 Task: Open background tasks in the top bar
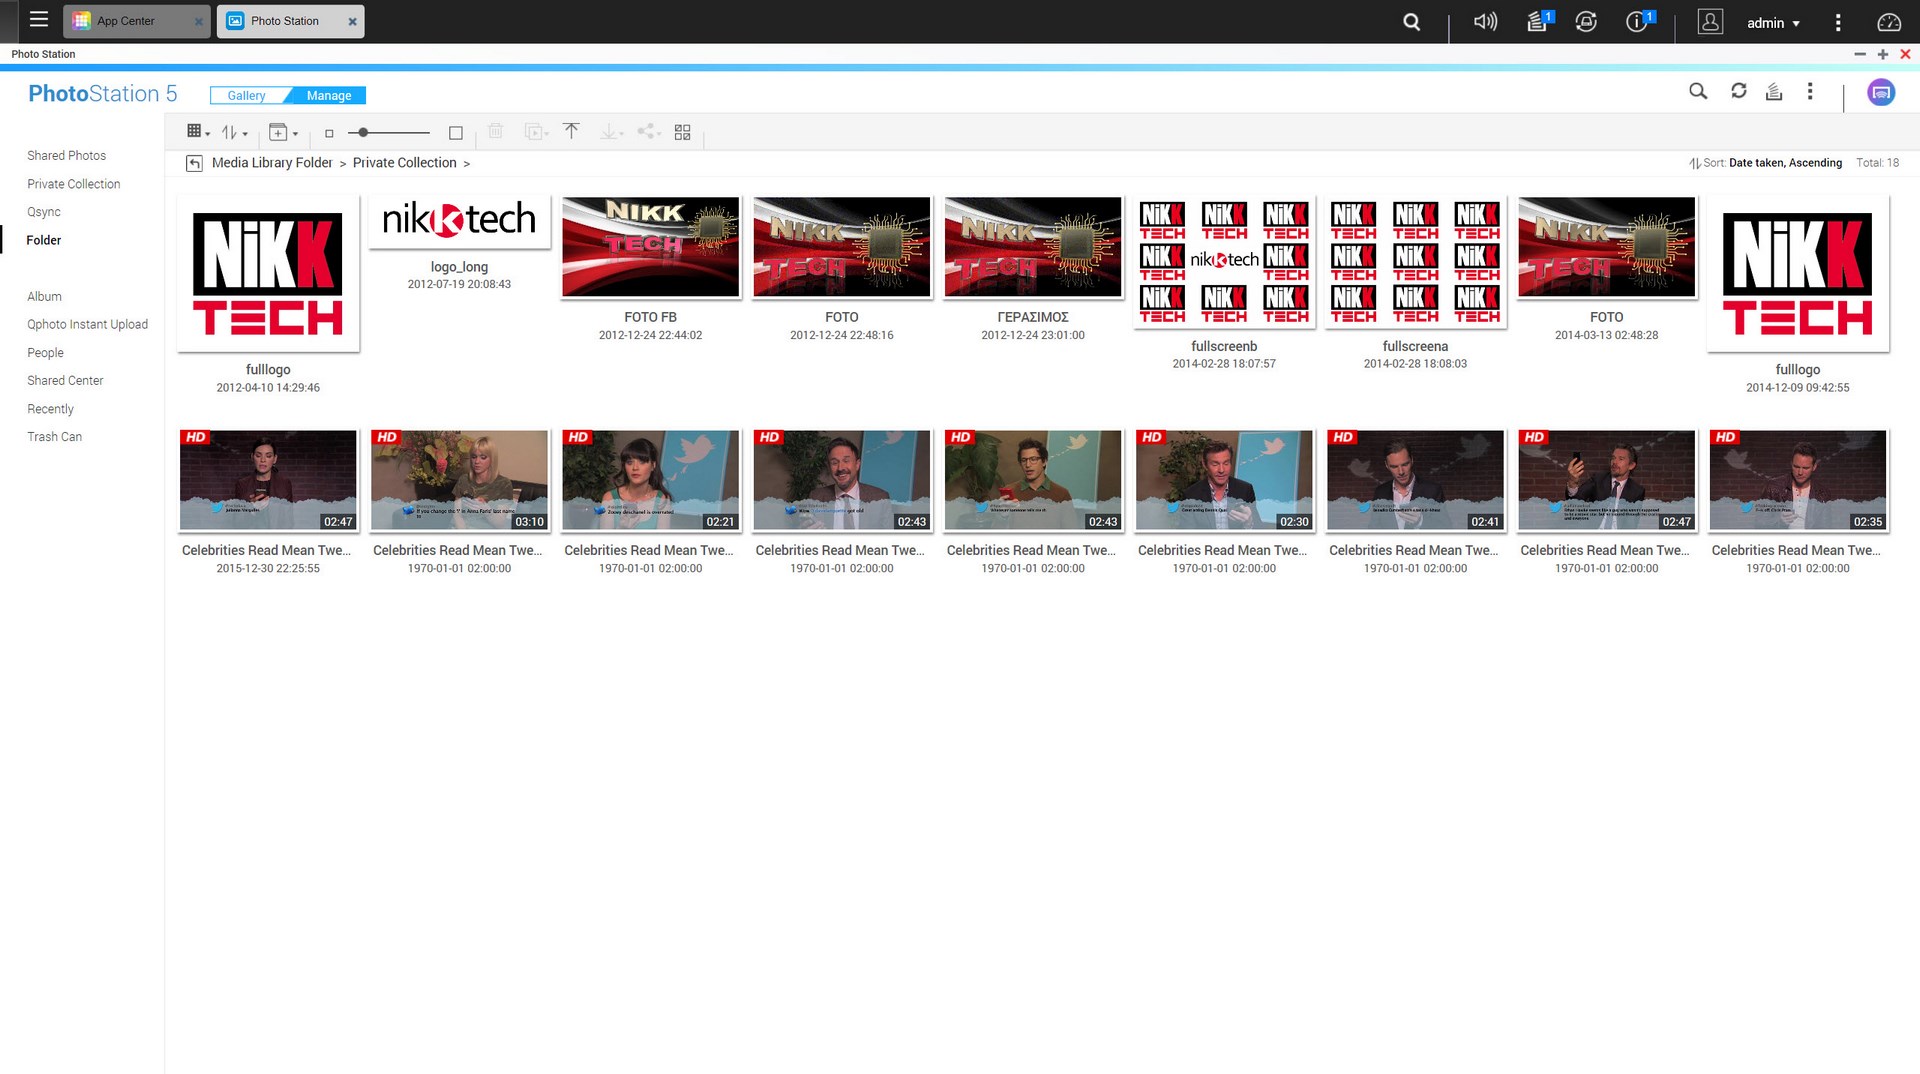1538,21
